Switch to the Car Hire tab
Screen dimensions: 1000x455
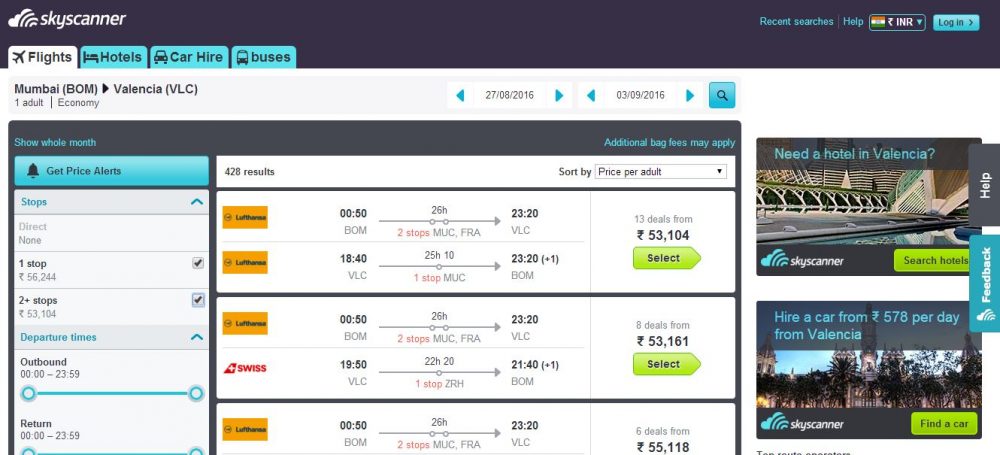189,57
